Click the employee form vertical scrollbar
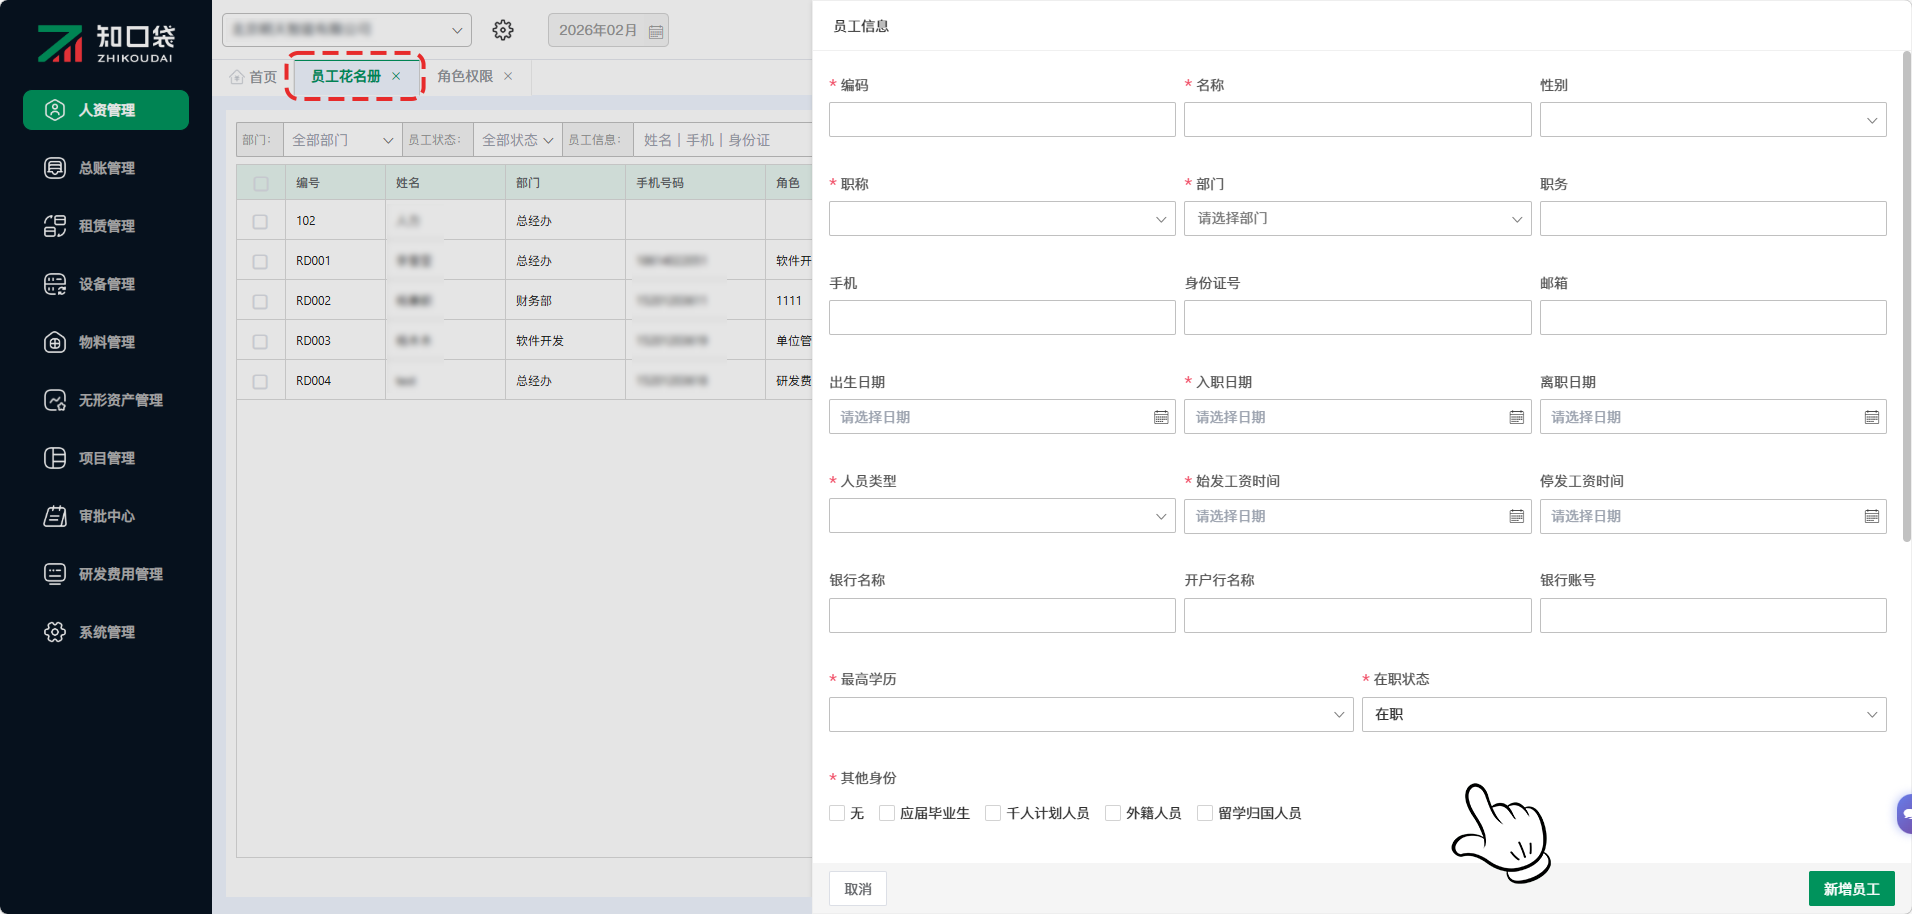 (x=1906, y=297)
